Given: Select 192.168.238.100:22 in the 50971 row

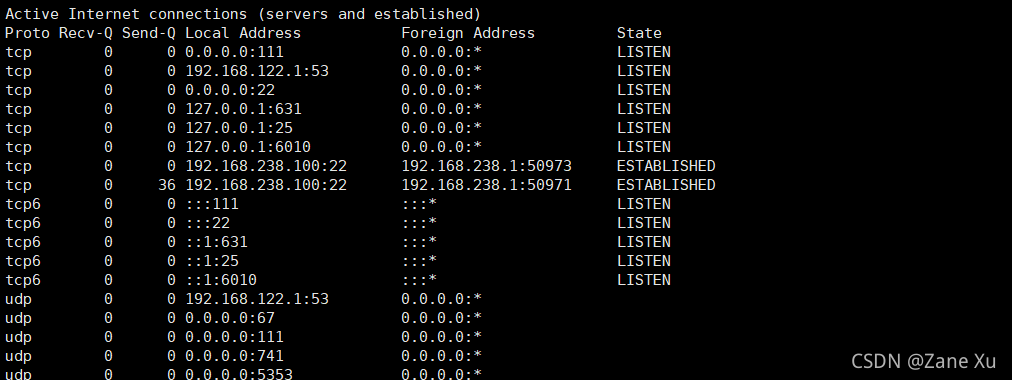Looking at the screenshot, I should 266,185.
